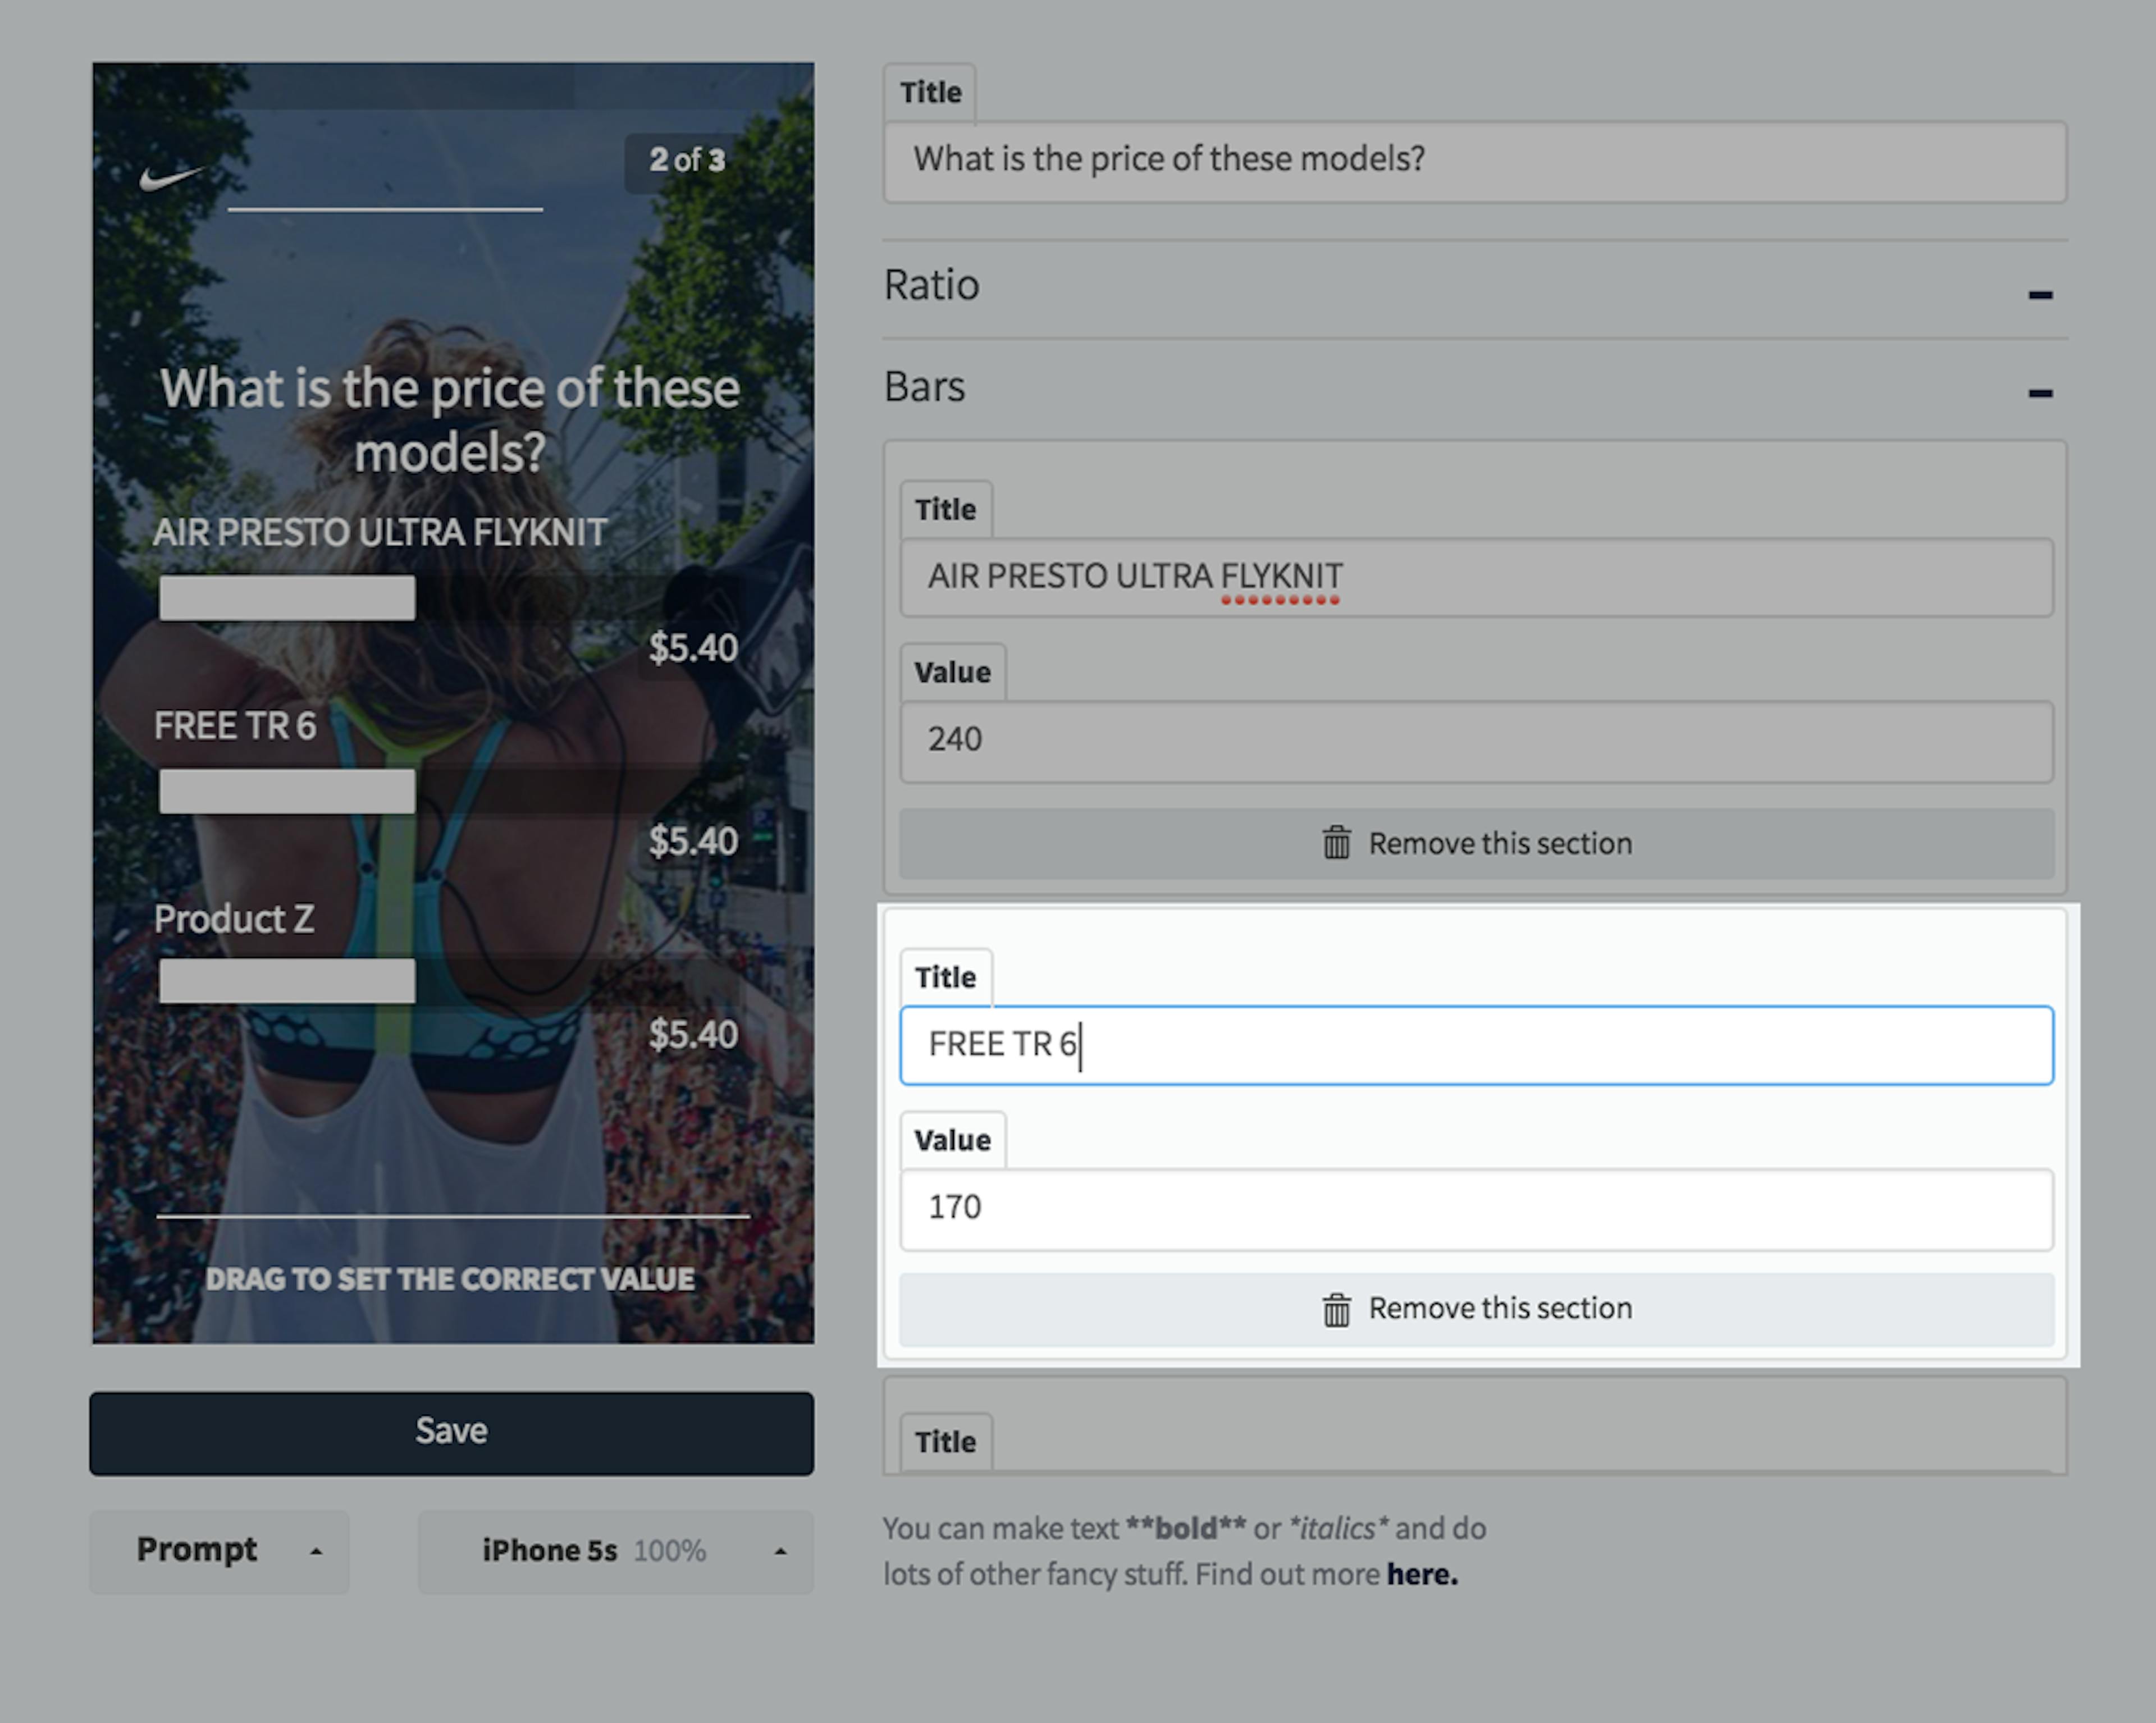Click the $5.40 price under FREE TR 6
The width and height of the screenshot is (2156, 1723).
(693, 841)
